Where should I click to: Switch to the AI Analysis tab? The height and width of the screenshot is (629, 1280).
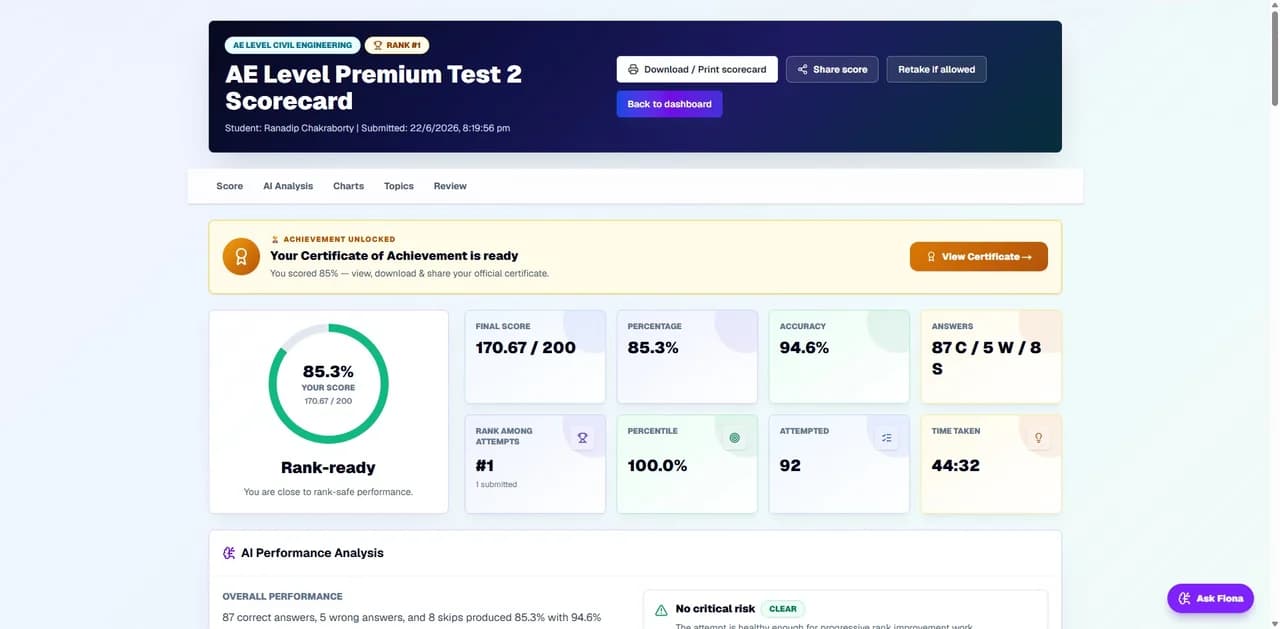tap(288, 186)
